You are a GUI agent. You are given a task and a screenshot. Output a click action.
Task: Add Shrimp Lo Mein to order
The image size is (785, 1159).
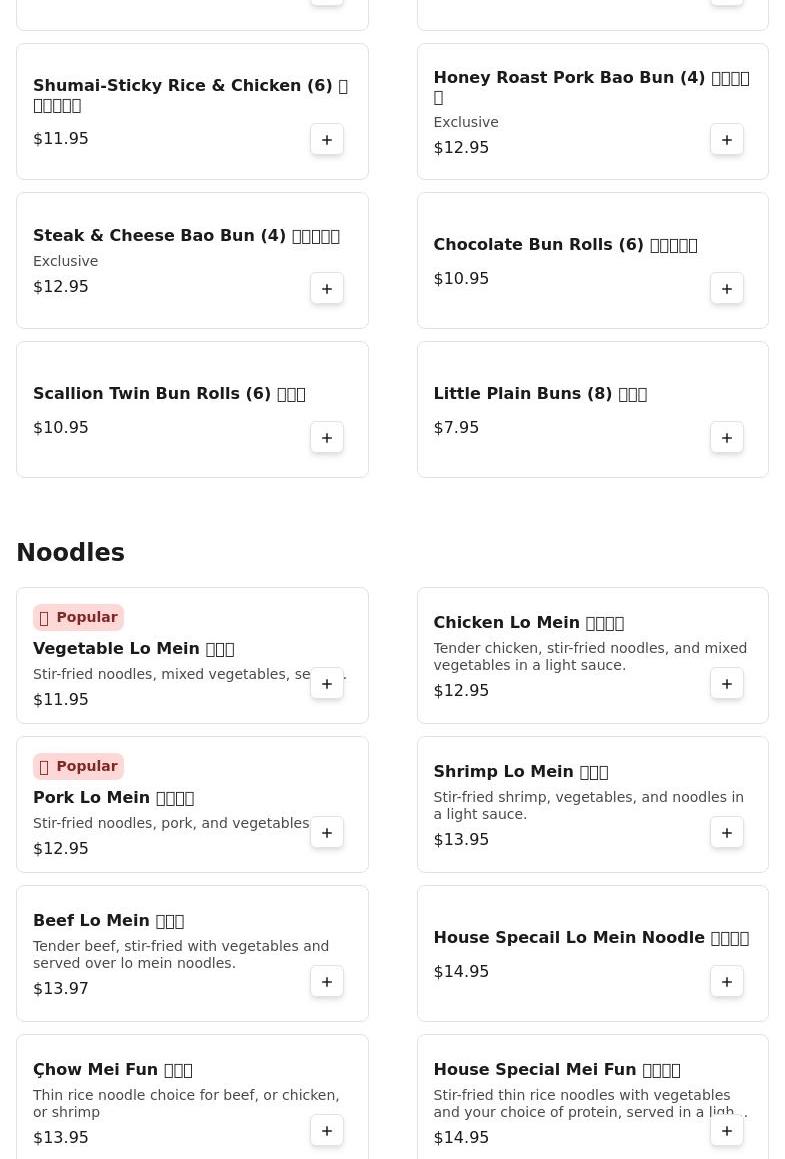727,833
